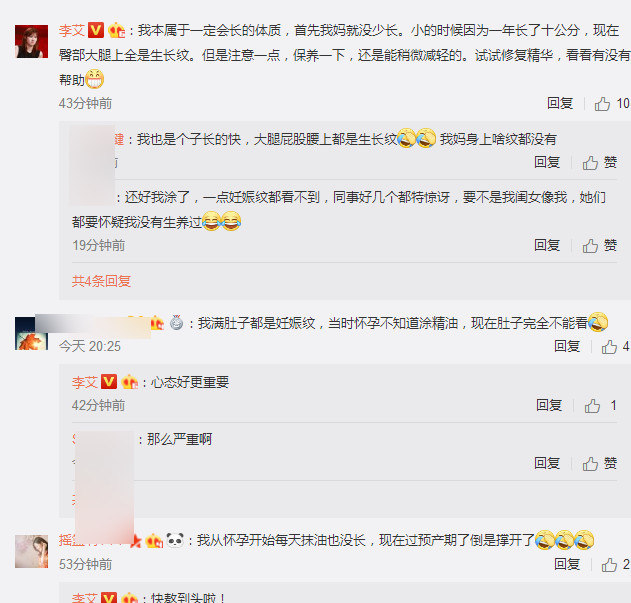Like the 43分钟前 comment with 10 likes
The height and width of the screenshot is (603, 631).
612,104
